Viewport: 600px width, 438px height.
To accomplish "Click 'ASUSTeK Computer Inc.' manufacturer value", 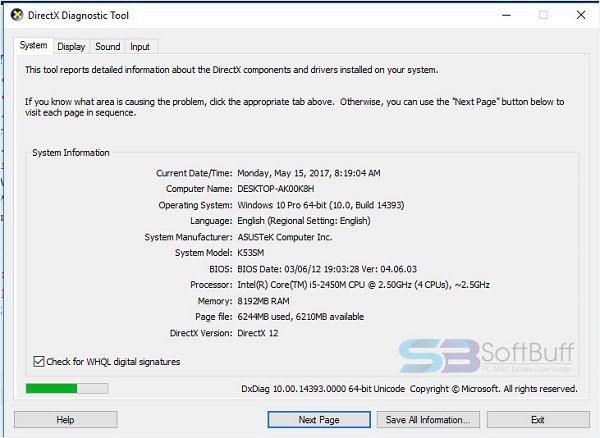I will (285, 237).
